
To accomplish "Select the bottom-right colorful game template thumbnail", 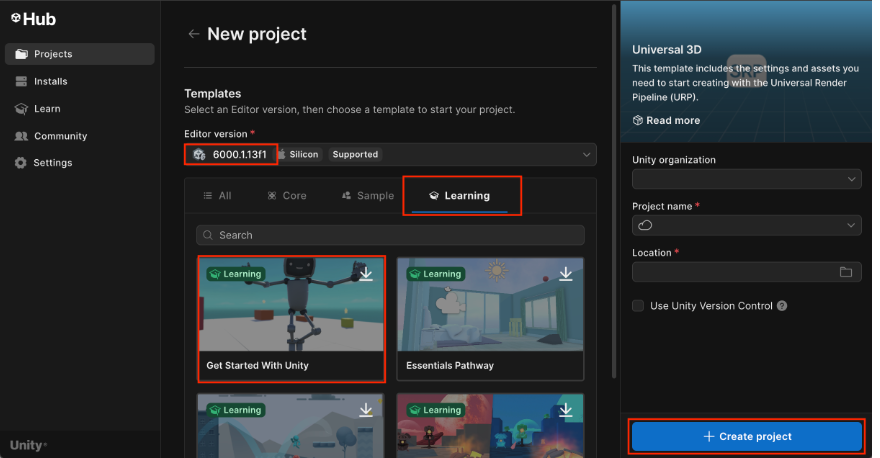I will pyautogui.click(x=491, y=425).
